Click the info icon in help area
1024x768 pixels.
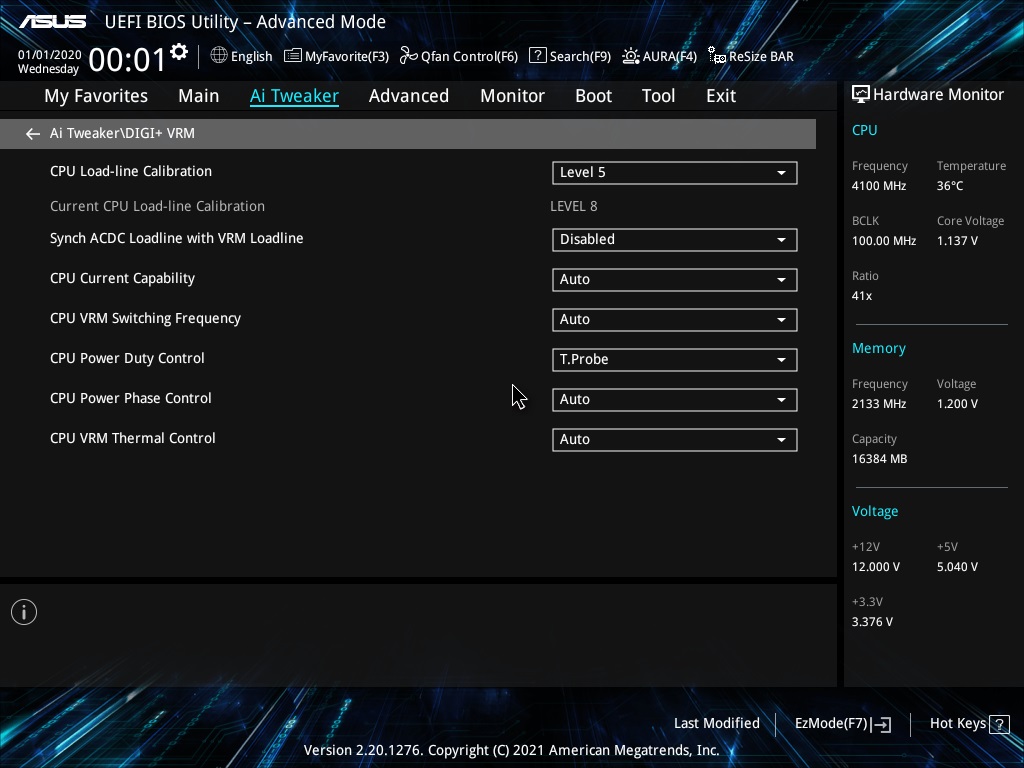(x=24, y=612)
